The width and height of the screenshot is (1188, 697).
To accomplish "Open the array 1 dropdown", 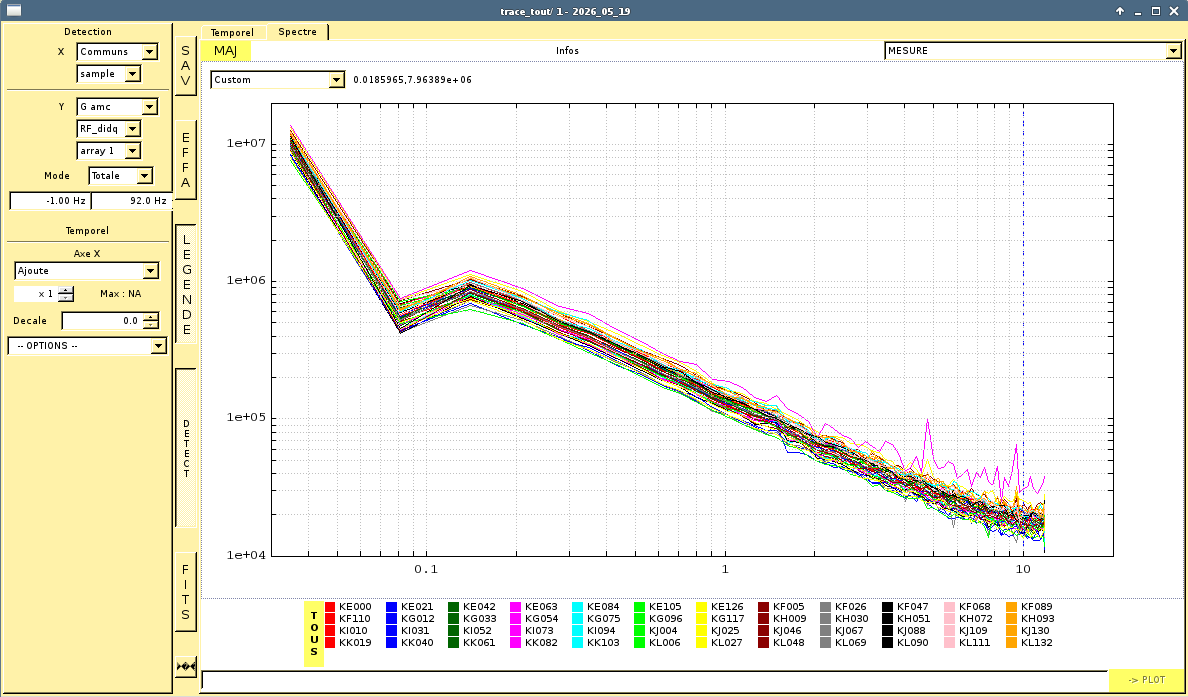I will coord(108,151).
